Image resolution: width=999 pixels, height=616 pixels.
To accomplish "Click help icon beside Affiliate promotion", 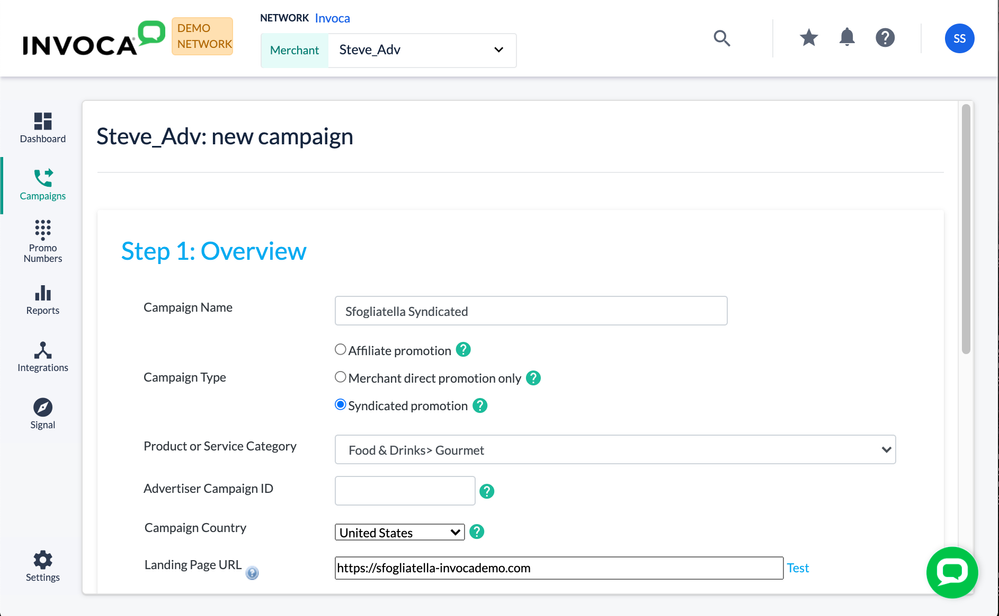I will (x=463, y=350).
